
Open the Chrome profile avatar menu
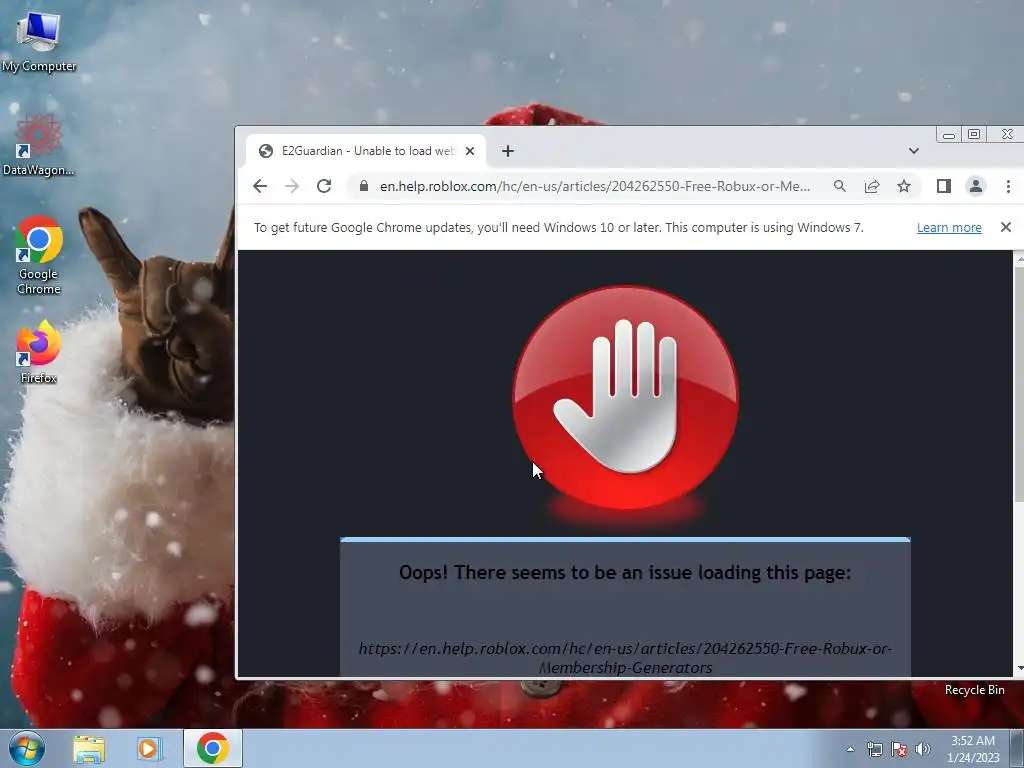[976, 186]
